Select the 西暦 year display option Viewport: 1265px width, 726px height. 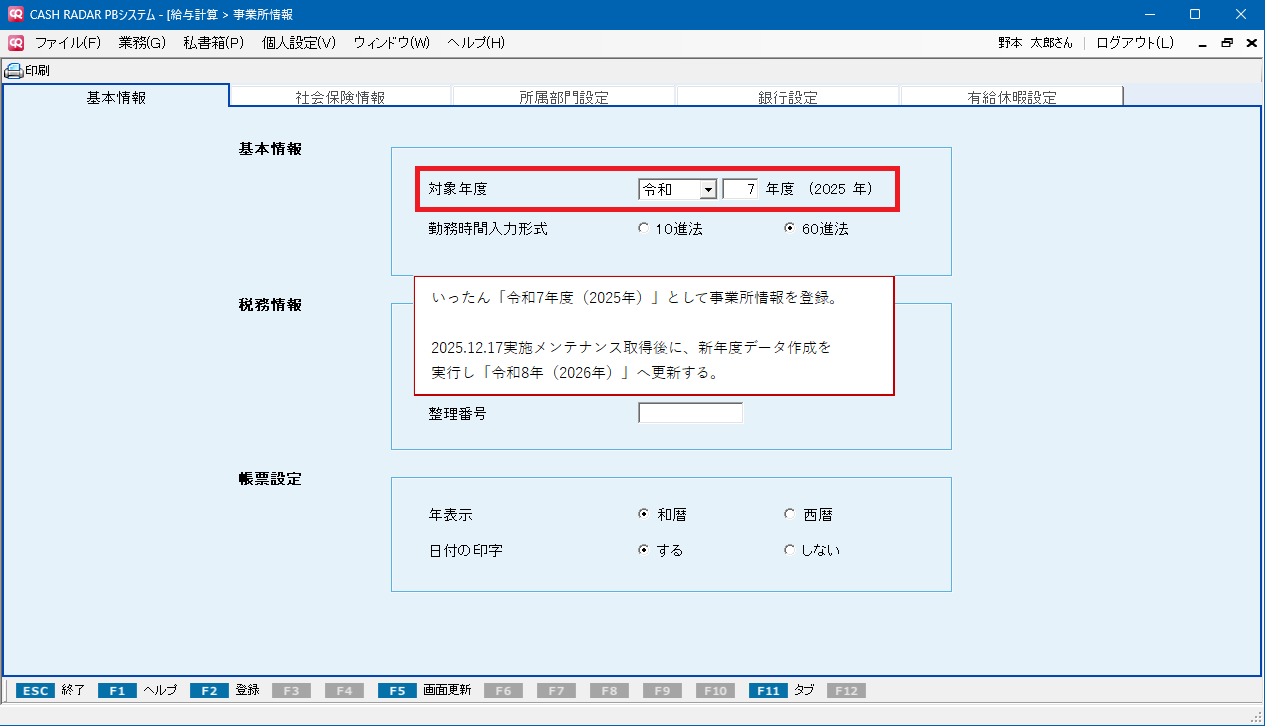point(790,515)
